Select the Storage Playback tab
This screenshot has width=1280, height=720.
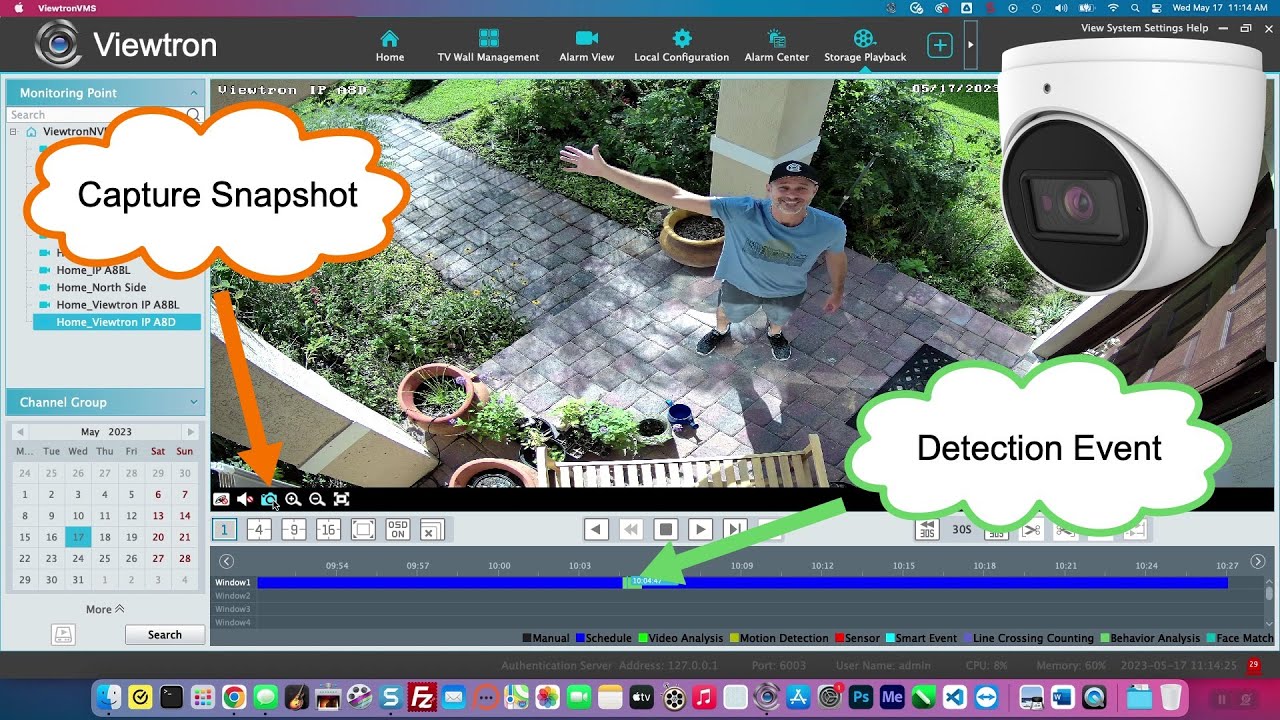865,46
